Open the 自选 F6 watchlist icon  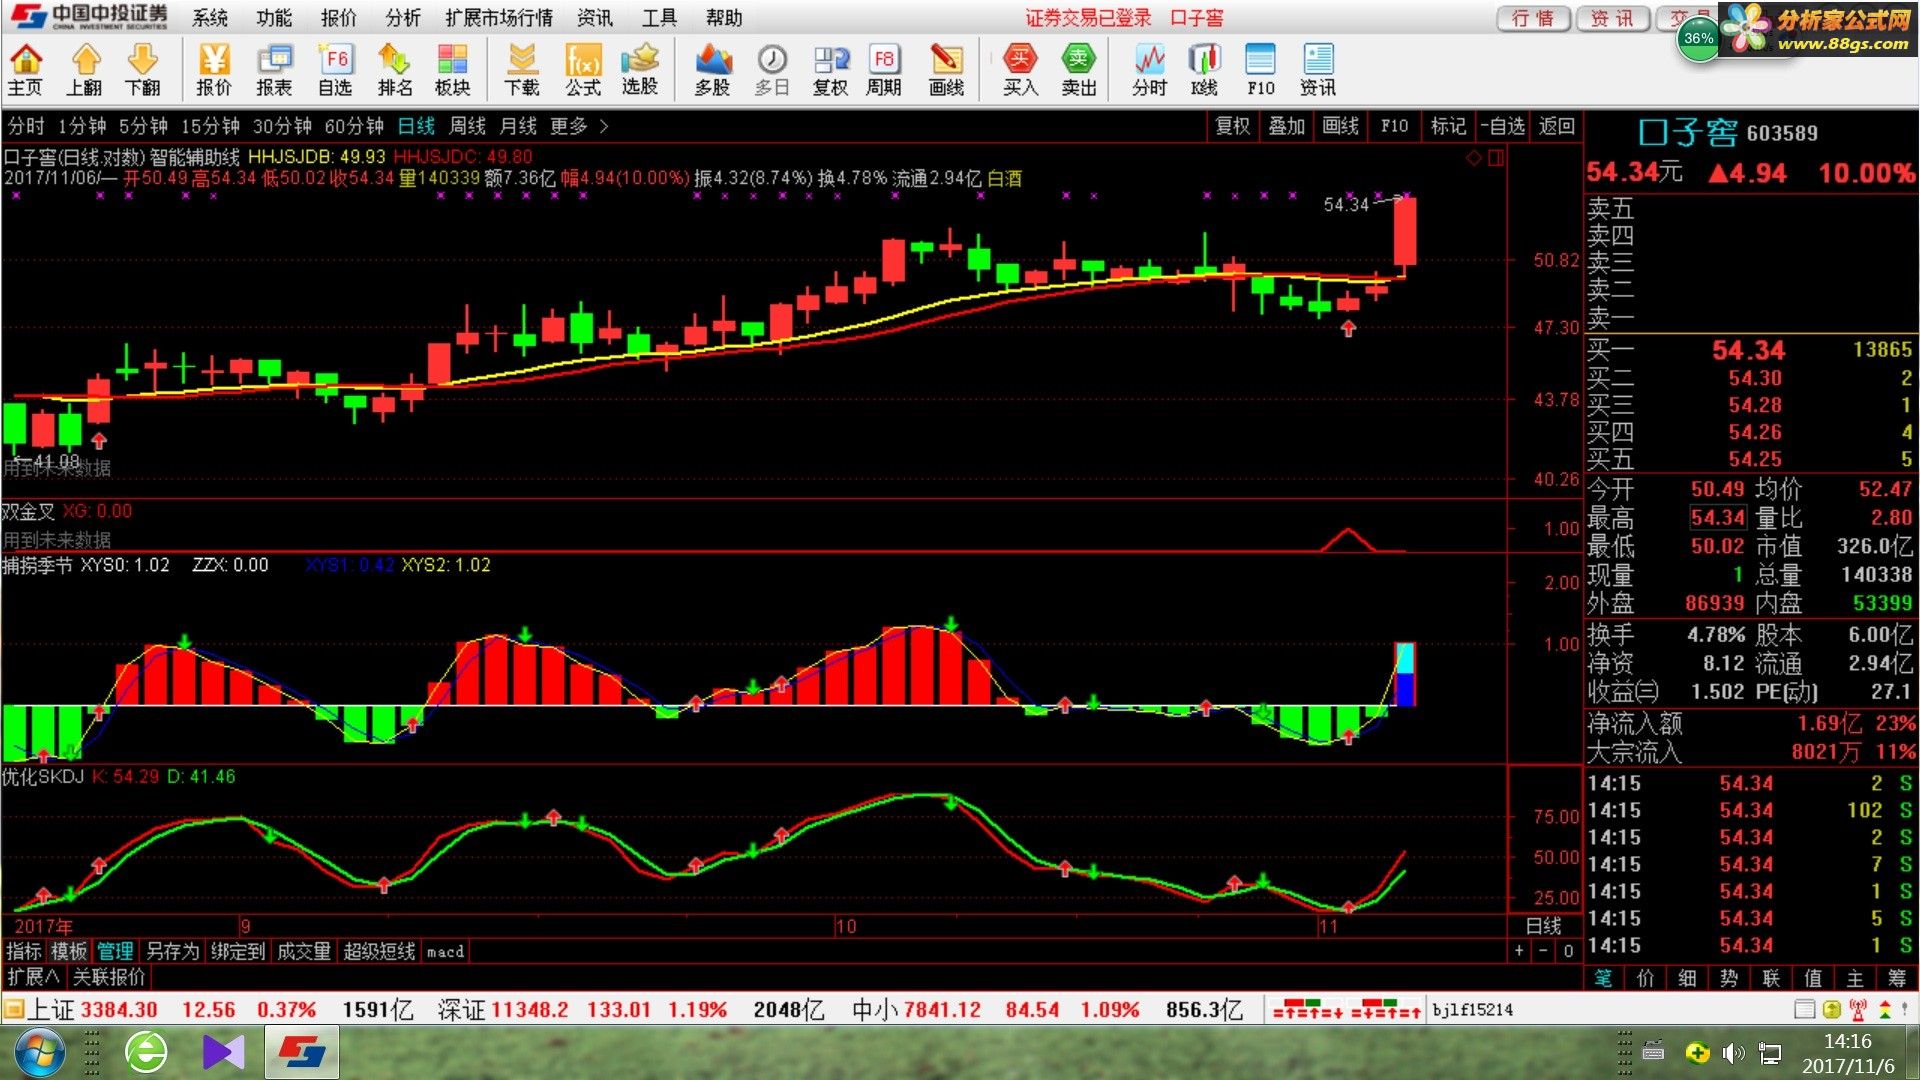tap(335, 70)
